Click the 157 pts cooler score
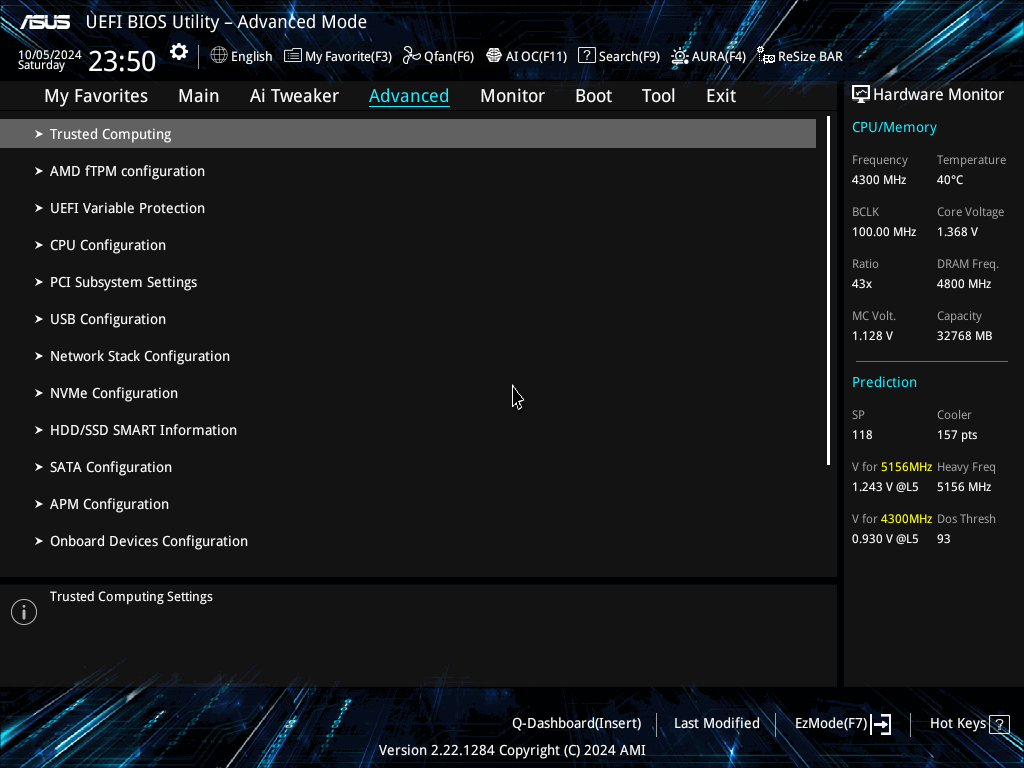 [x=957, y=435]
